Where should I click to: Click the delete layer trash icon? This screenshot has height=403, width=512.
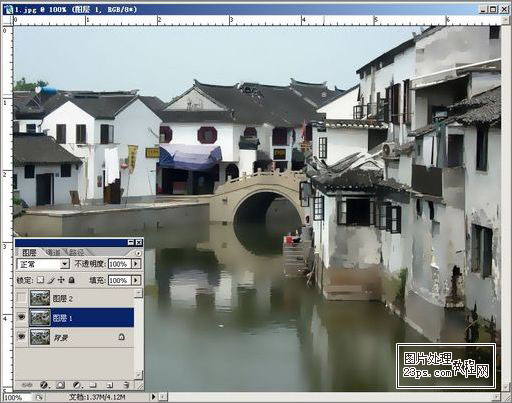(x=126, y=385)
